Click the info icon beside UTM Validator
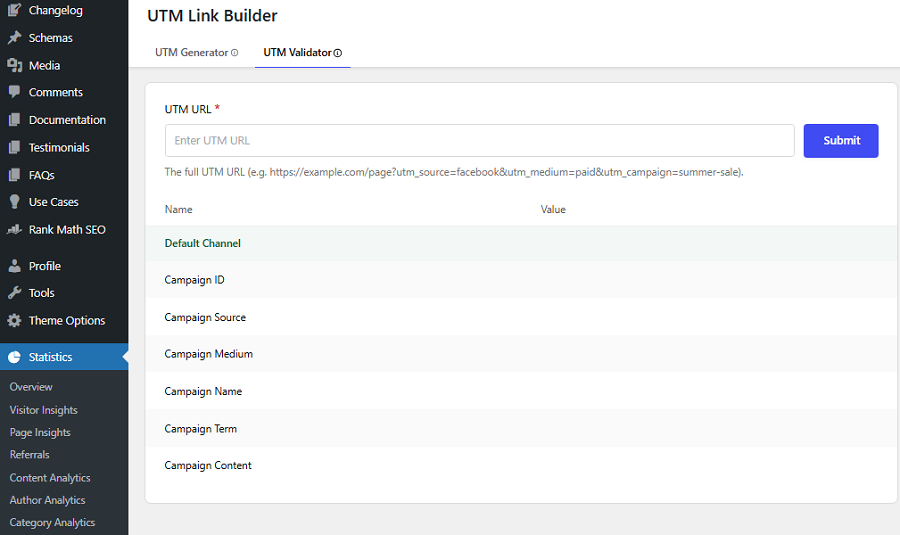The image size is (900, 535). coord(338,53)
